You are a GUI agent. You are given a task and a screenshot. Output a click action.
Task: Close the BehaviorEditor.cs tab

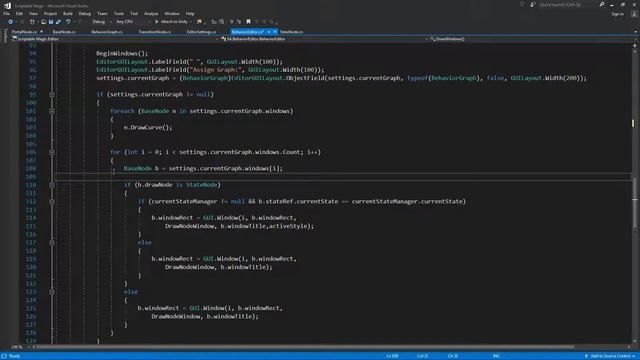pyautogui.click(x=275, y=32)
